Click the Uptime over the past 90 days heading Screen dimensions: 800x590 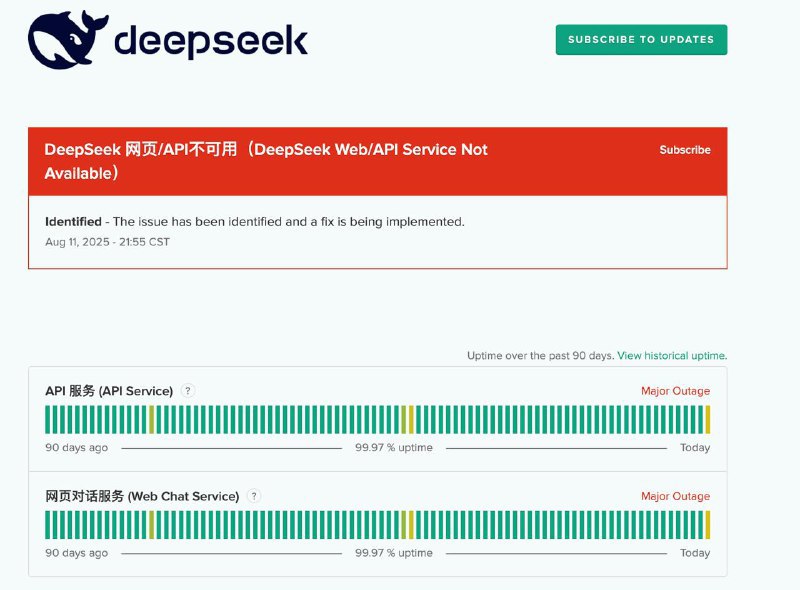[538, 355]
